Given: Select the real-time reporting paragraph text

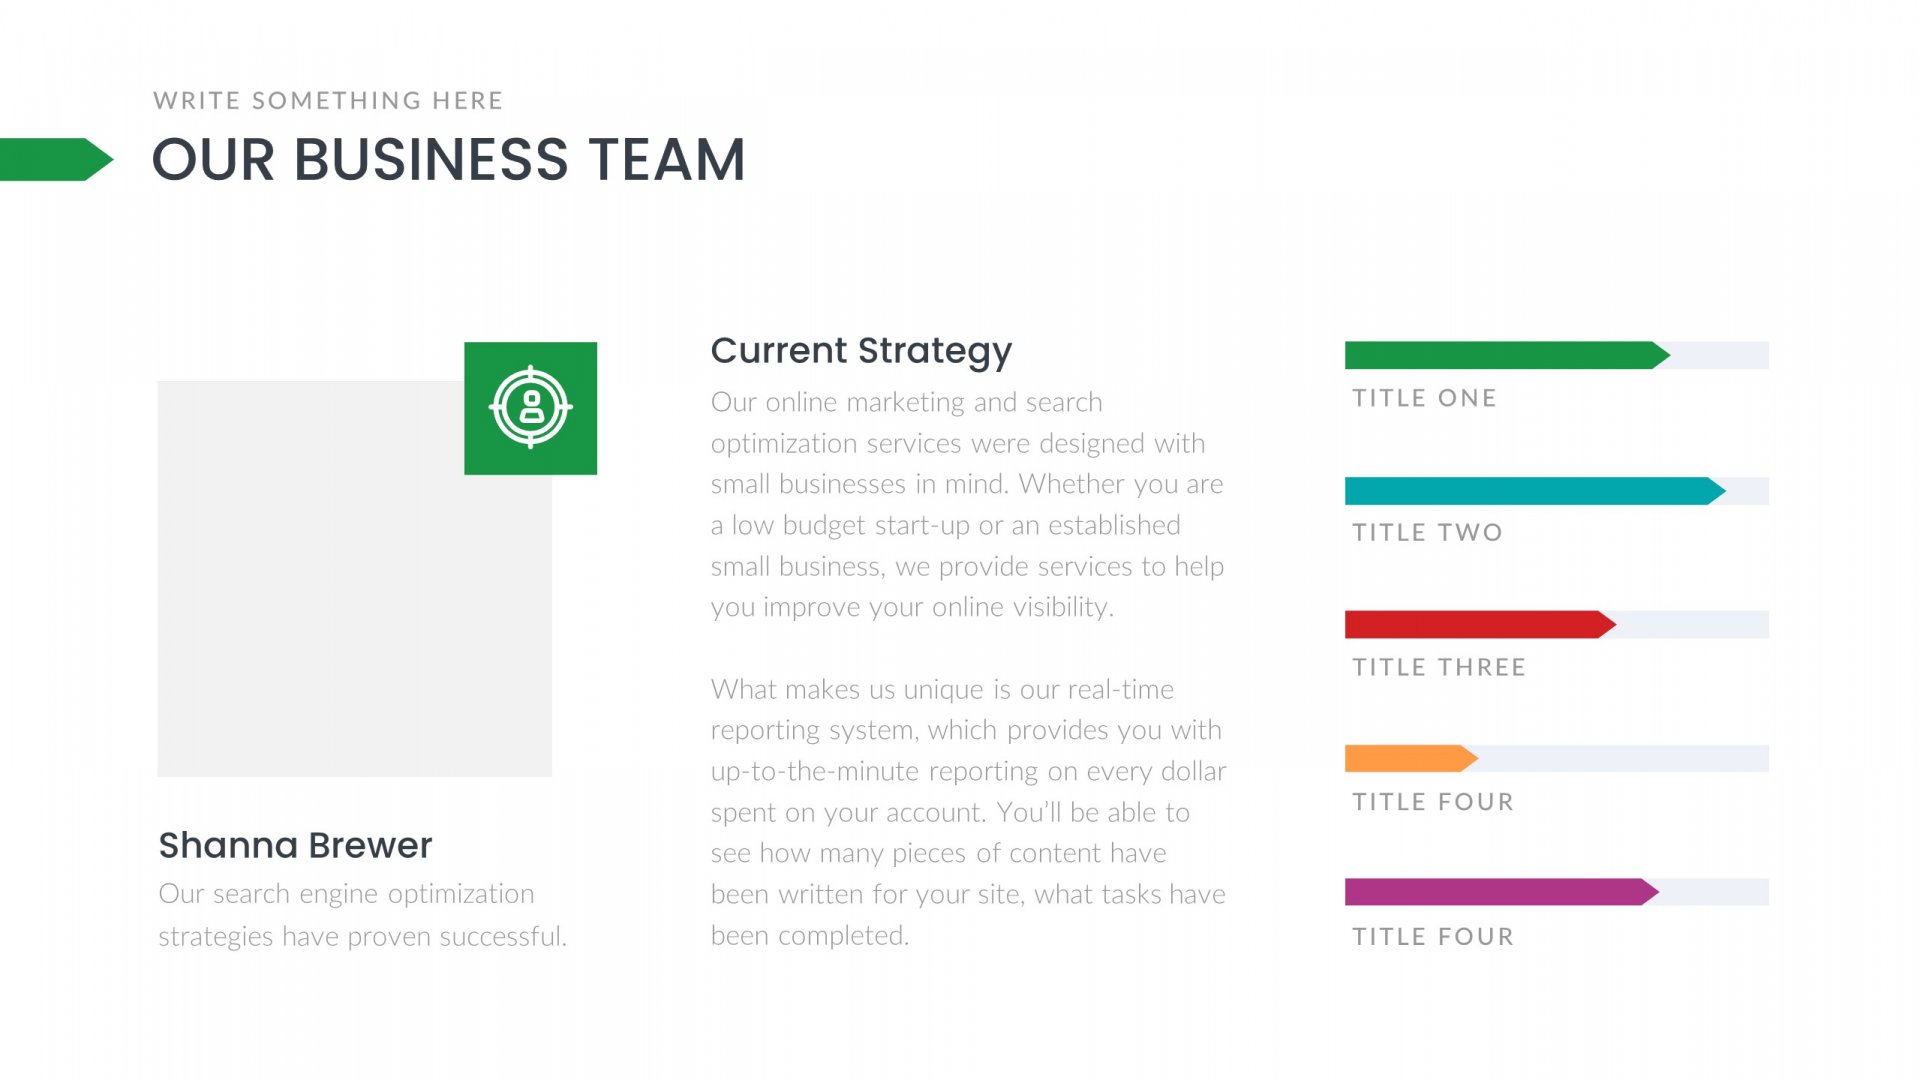Looking at the screenshot, I should click(x=968, y=812).
